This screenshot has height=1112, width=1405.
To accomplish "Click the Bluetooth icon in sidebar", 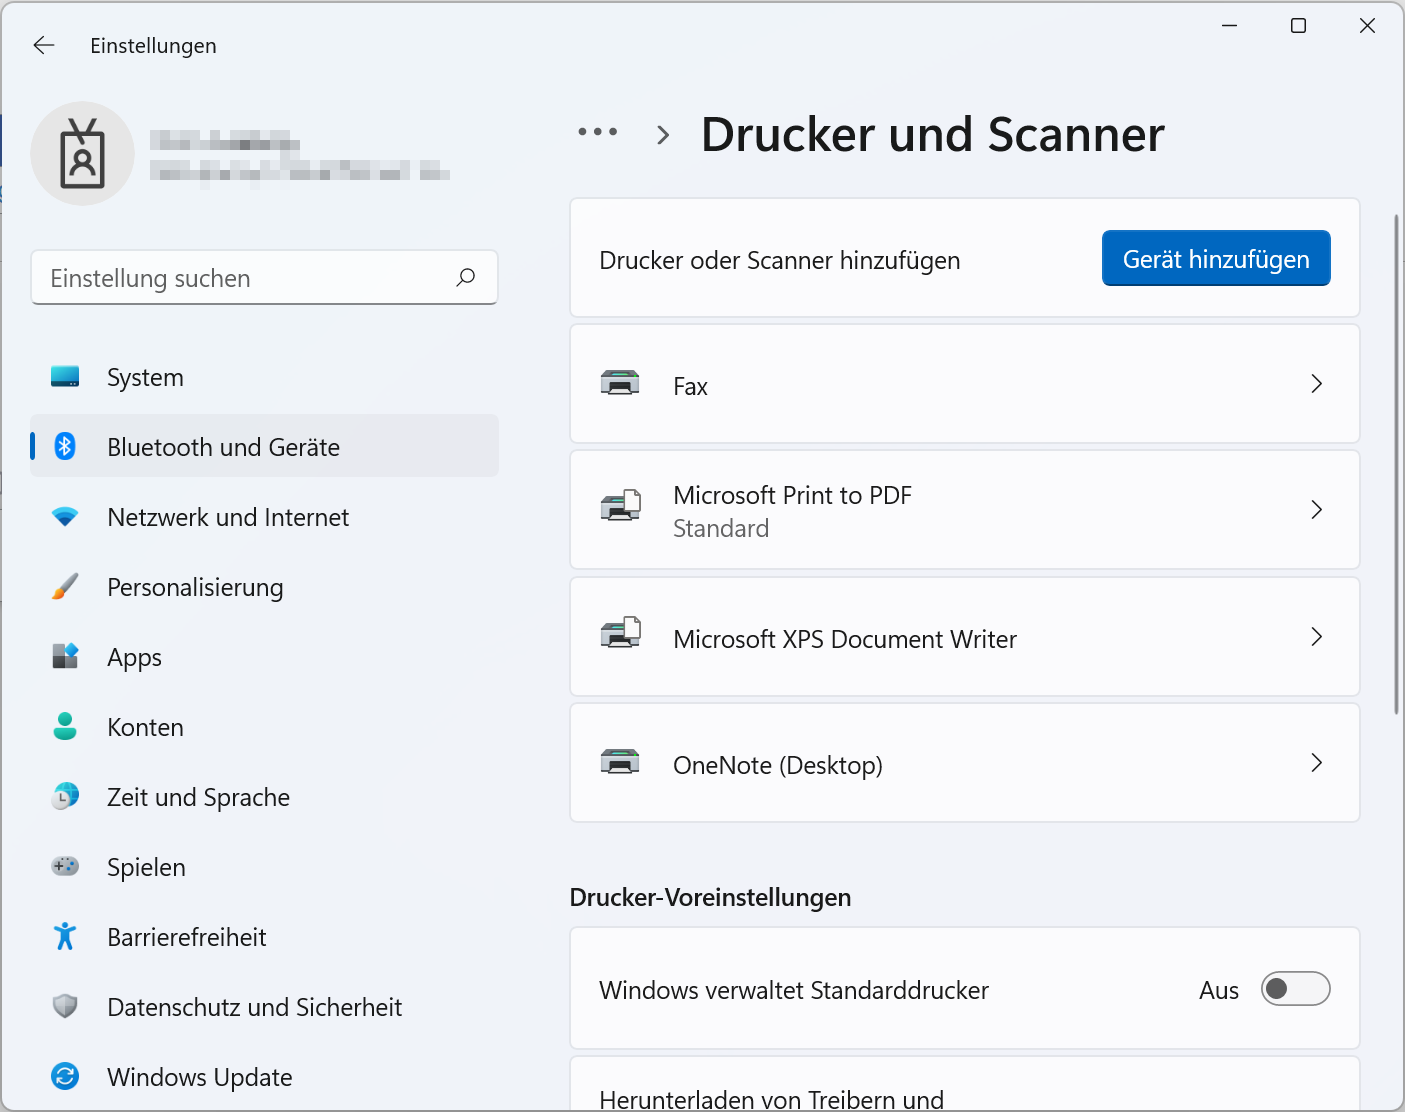I will tap(65, 446).
